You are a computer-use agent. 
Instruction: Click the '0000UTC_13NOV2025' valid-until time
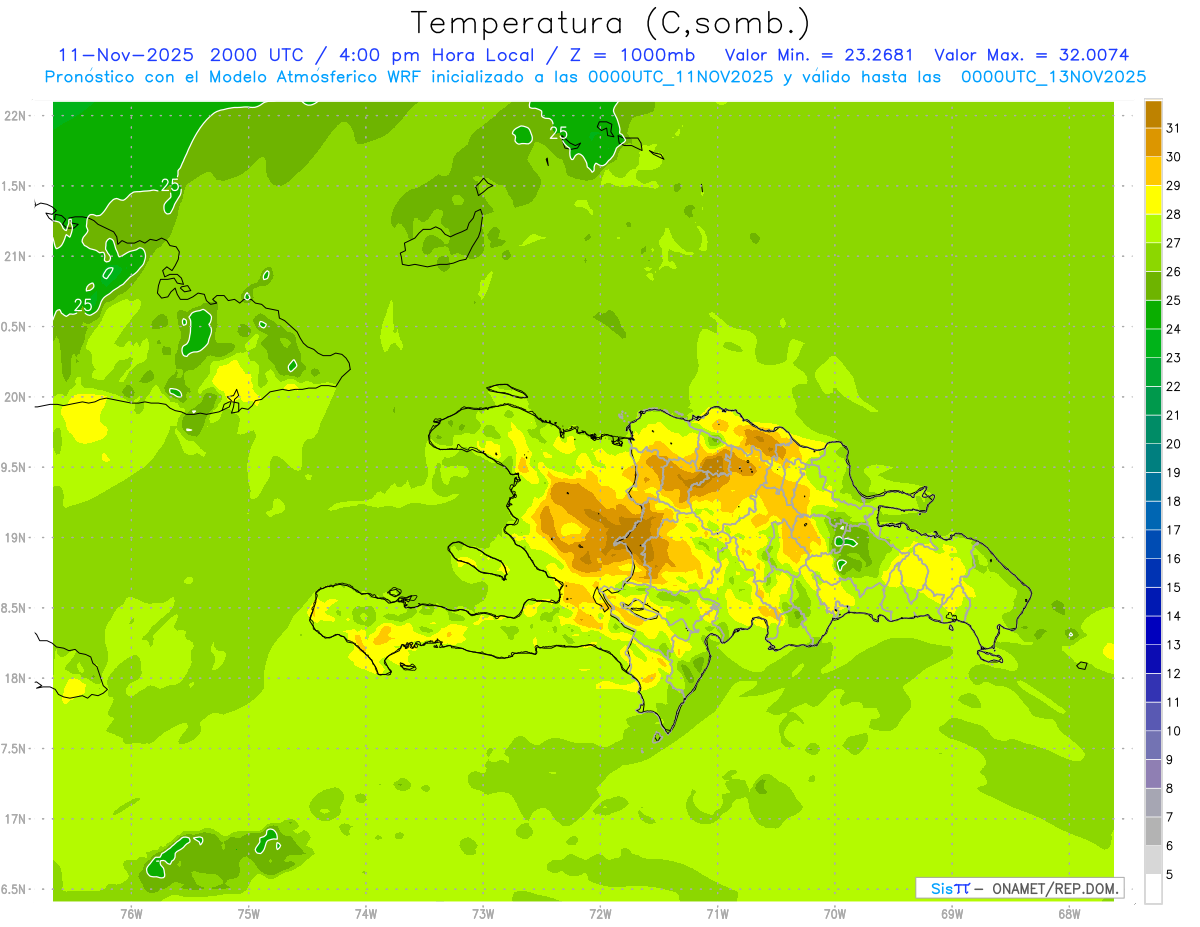coord(1053,77)
